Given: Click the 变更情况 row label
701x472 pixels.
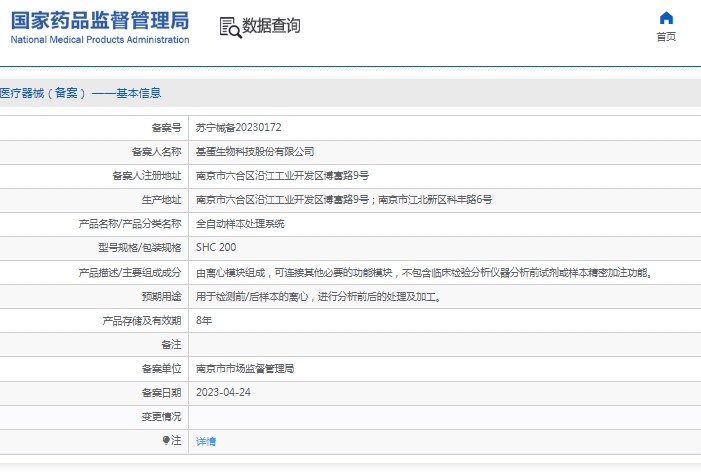Looking at the screenshot, I should 161,417.
